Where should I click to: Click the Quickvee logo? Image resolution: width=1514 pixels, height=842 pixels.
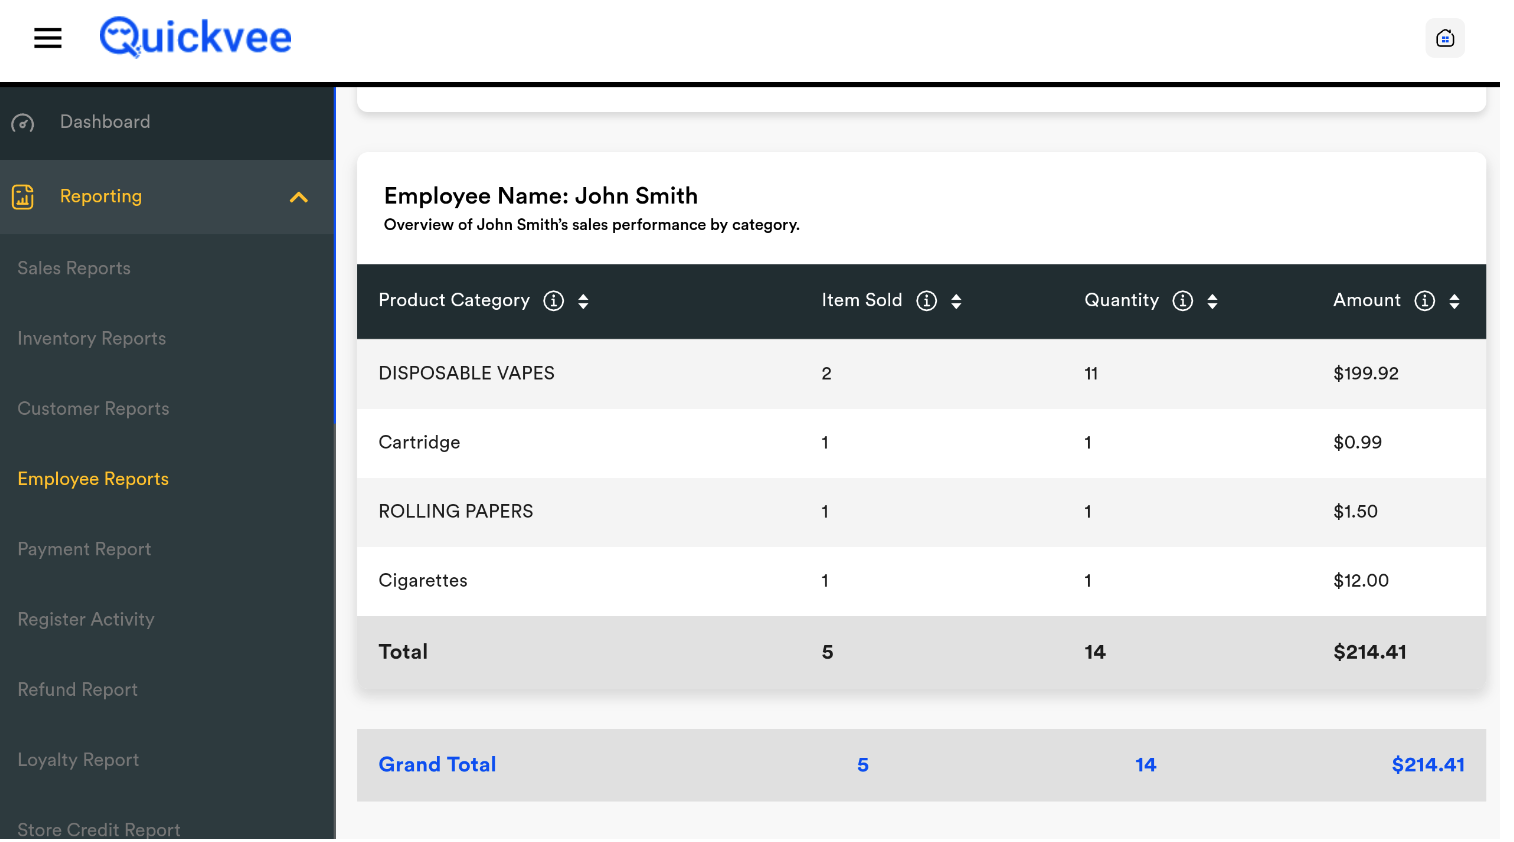coord(195,38)
